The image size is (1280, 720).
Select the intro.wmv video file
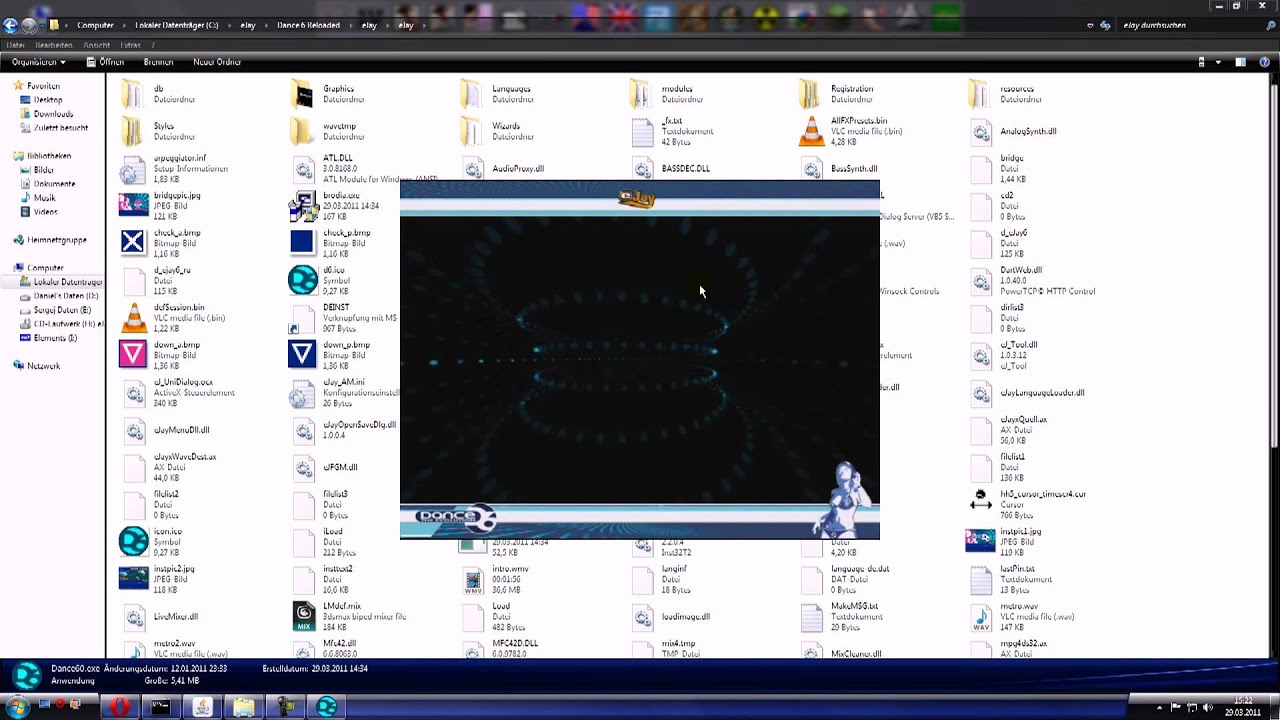(471, 578)
